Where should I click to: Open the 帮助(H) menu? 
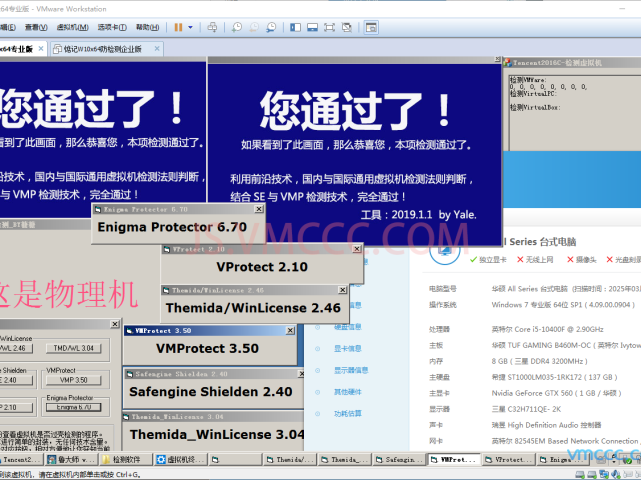click(x=145, y=27)
